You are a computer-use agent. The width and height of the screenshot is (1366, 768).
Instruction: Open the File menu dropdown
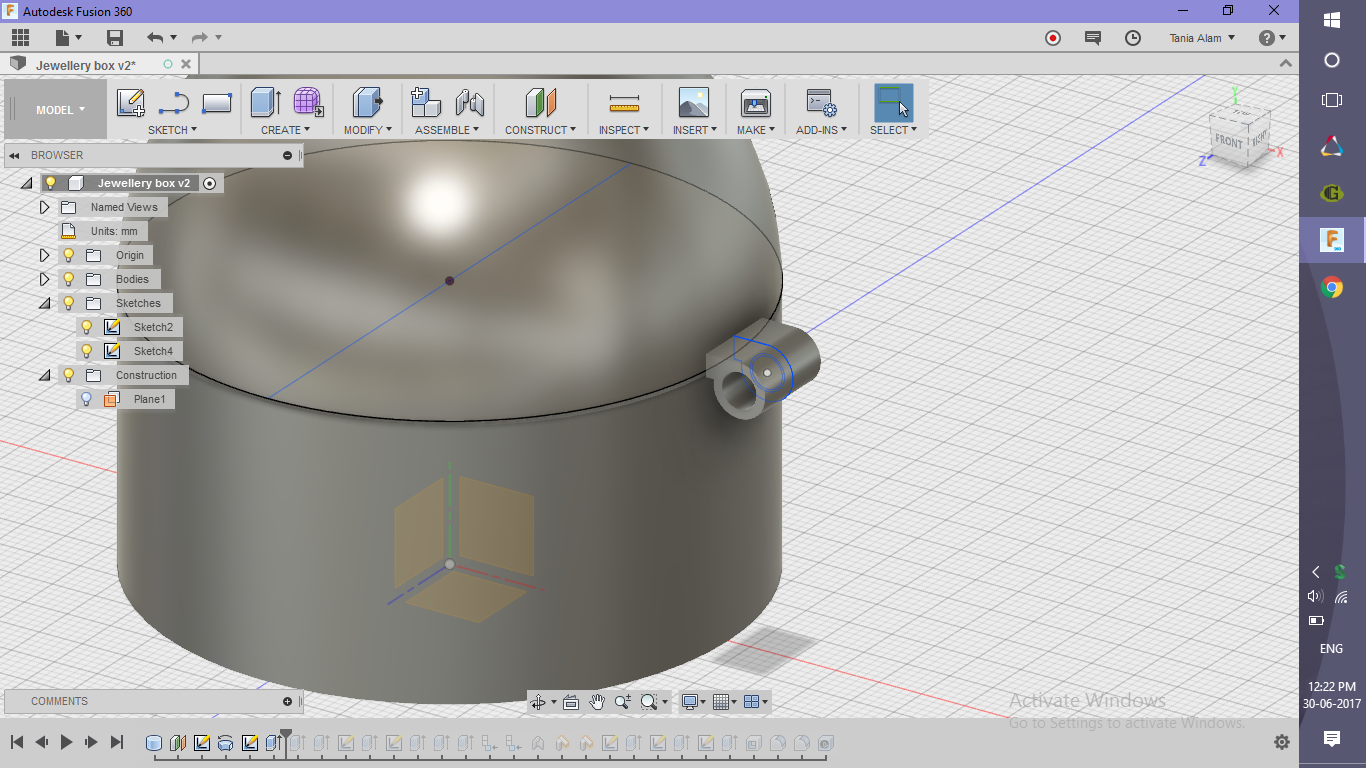click(x=68, y=38)
